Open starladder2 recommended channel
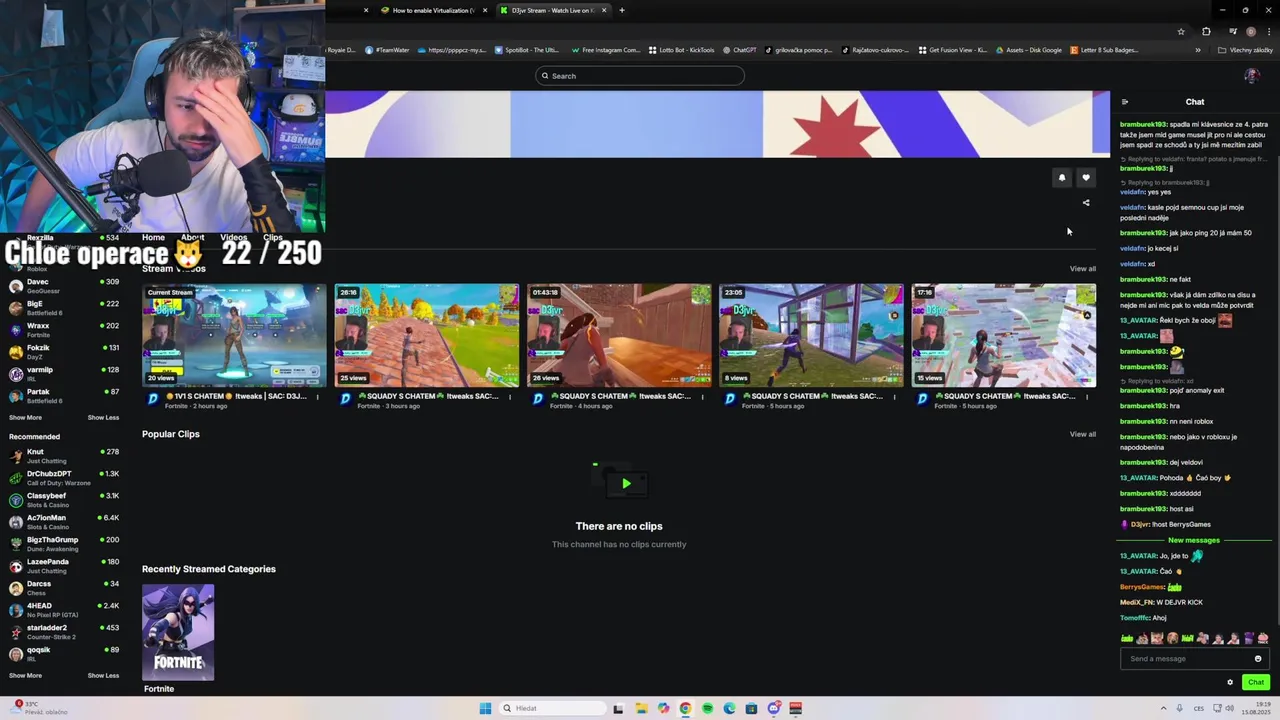Image resolution: width=1280 pixels, height=720 pixels. (x=64, y=632)
